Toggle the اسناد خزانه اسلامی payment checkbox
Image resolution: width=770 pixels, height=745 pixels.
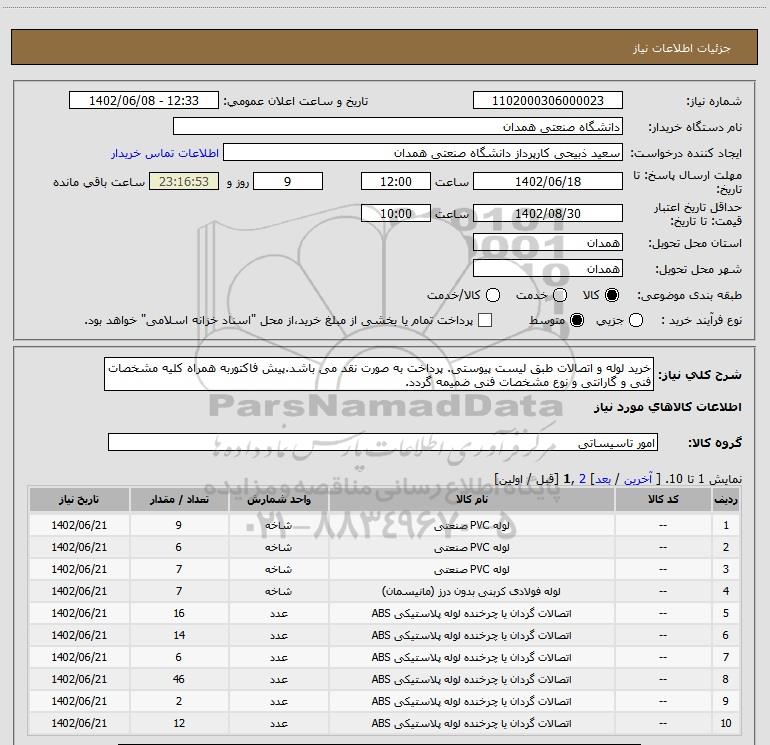tap(485, 320)
